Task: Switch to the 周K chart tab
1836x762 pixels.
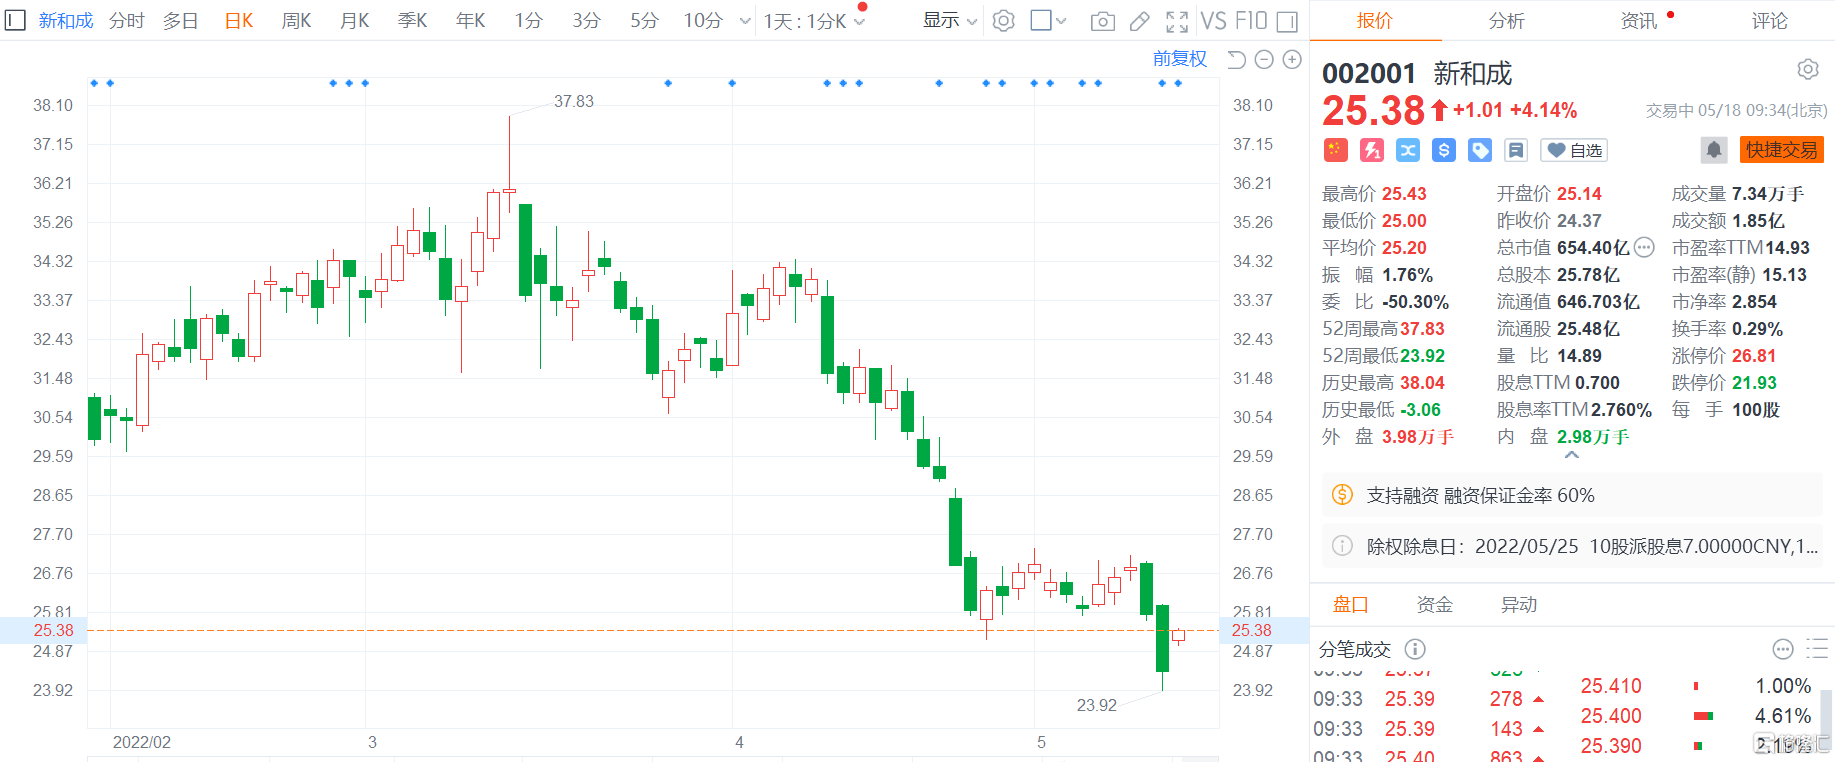Action: pos(296,21)
